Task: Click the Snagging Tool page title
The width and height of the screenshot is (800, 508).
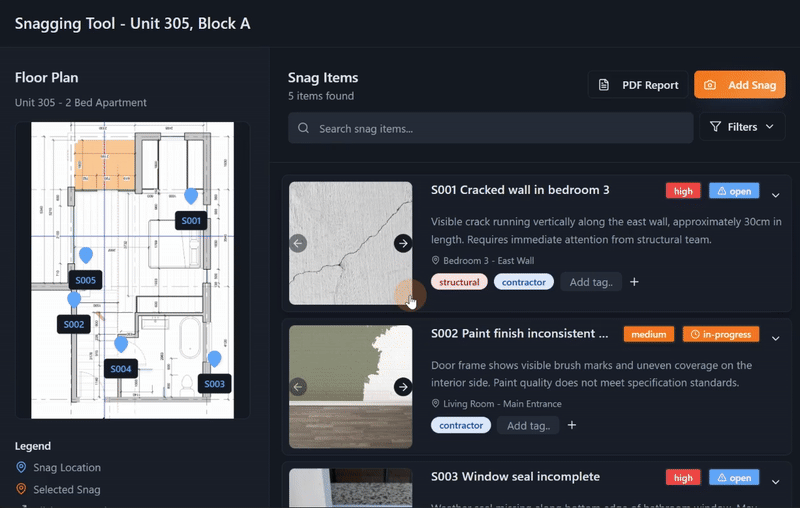Action: tap(133, 23)
